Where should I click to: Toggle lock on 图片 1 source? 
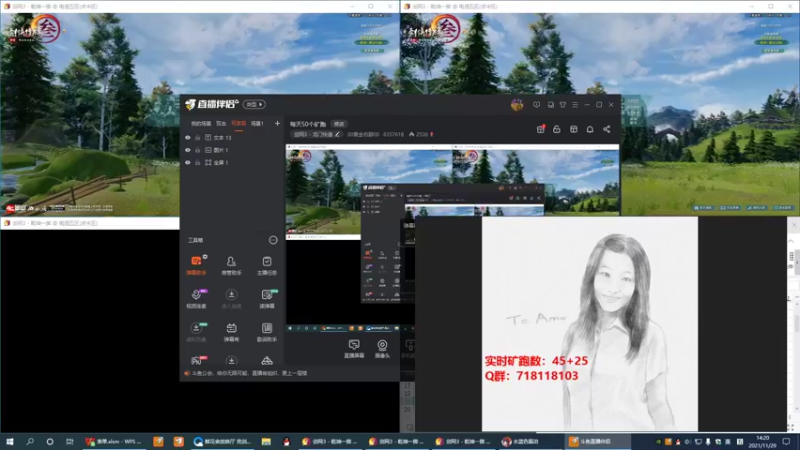click(x=198, y=150)
